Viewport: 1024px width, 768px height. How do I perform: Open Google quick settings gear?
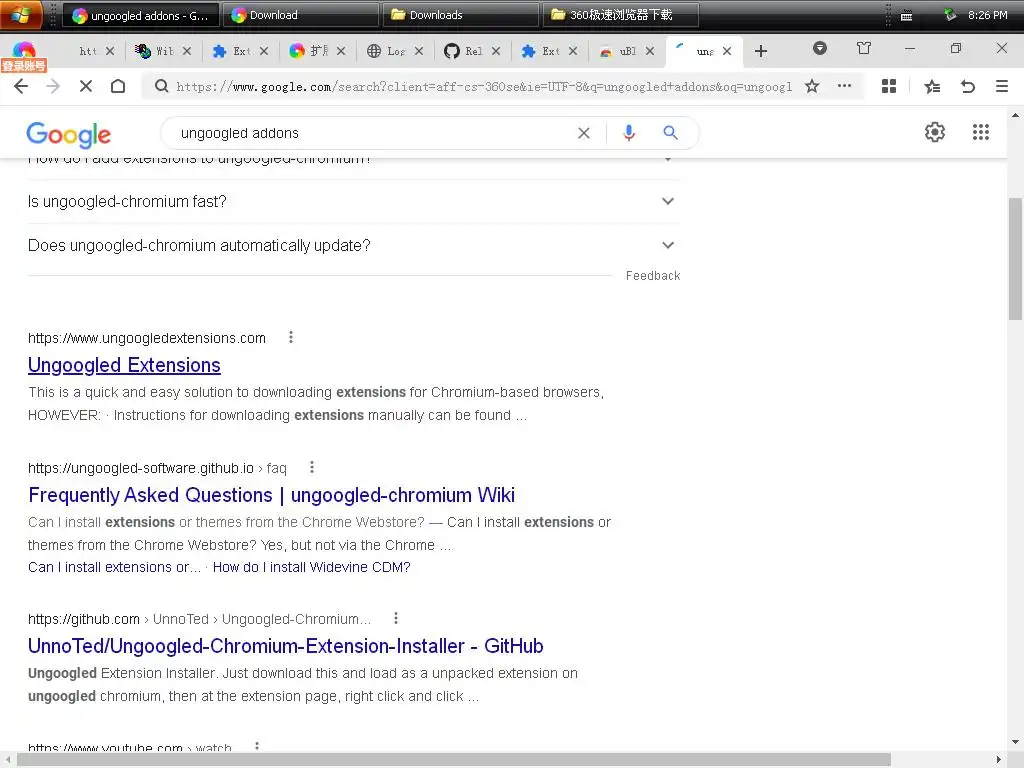(935, 133)
